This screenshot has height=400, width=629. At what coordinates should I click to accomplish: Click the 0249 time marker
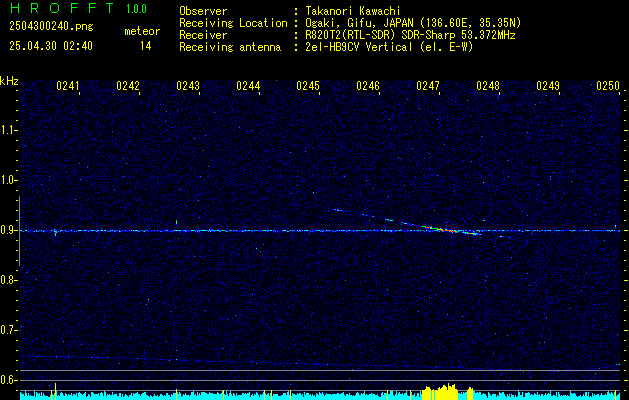click(x=548, y=86)
